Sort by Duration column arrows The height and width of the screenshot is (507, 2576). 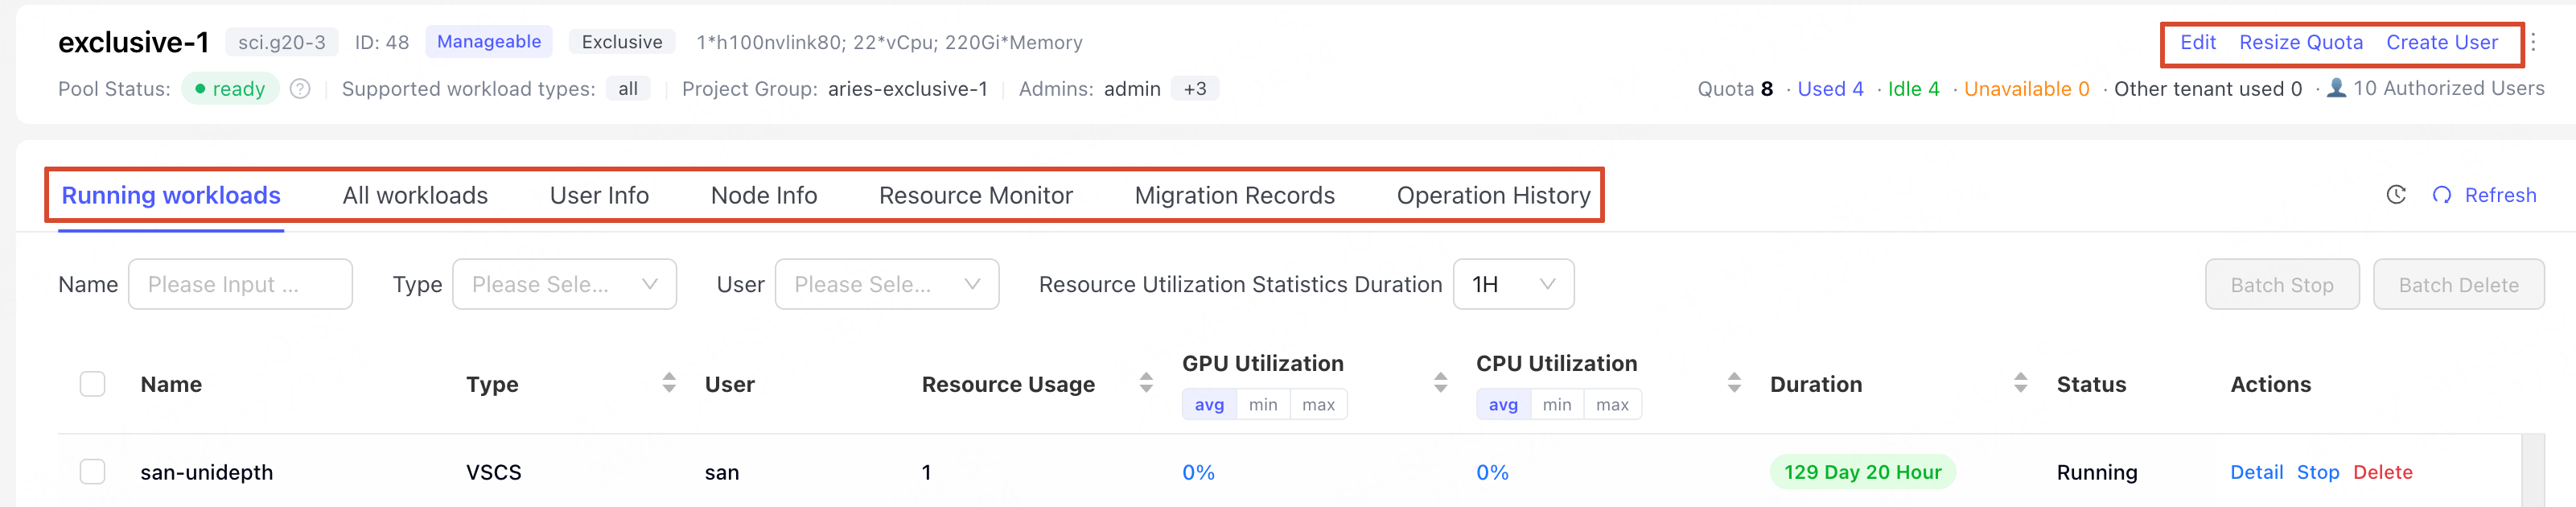coord(2020,383)
